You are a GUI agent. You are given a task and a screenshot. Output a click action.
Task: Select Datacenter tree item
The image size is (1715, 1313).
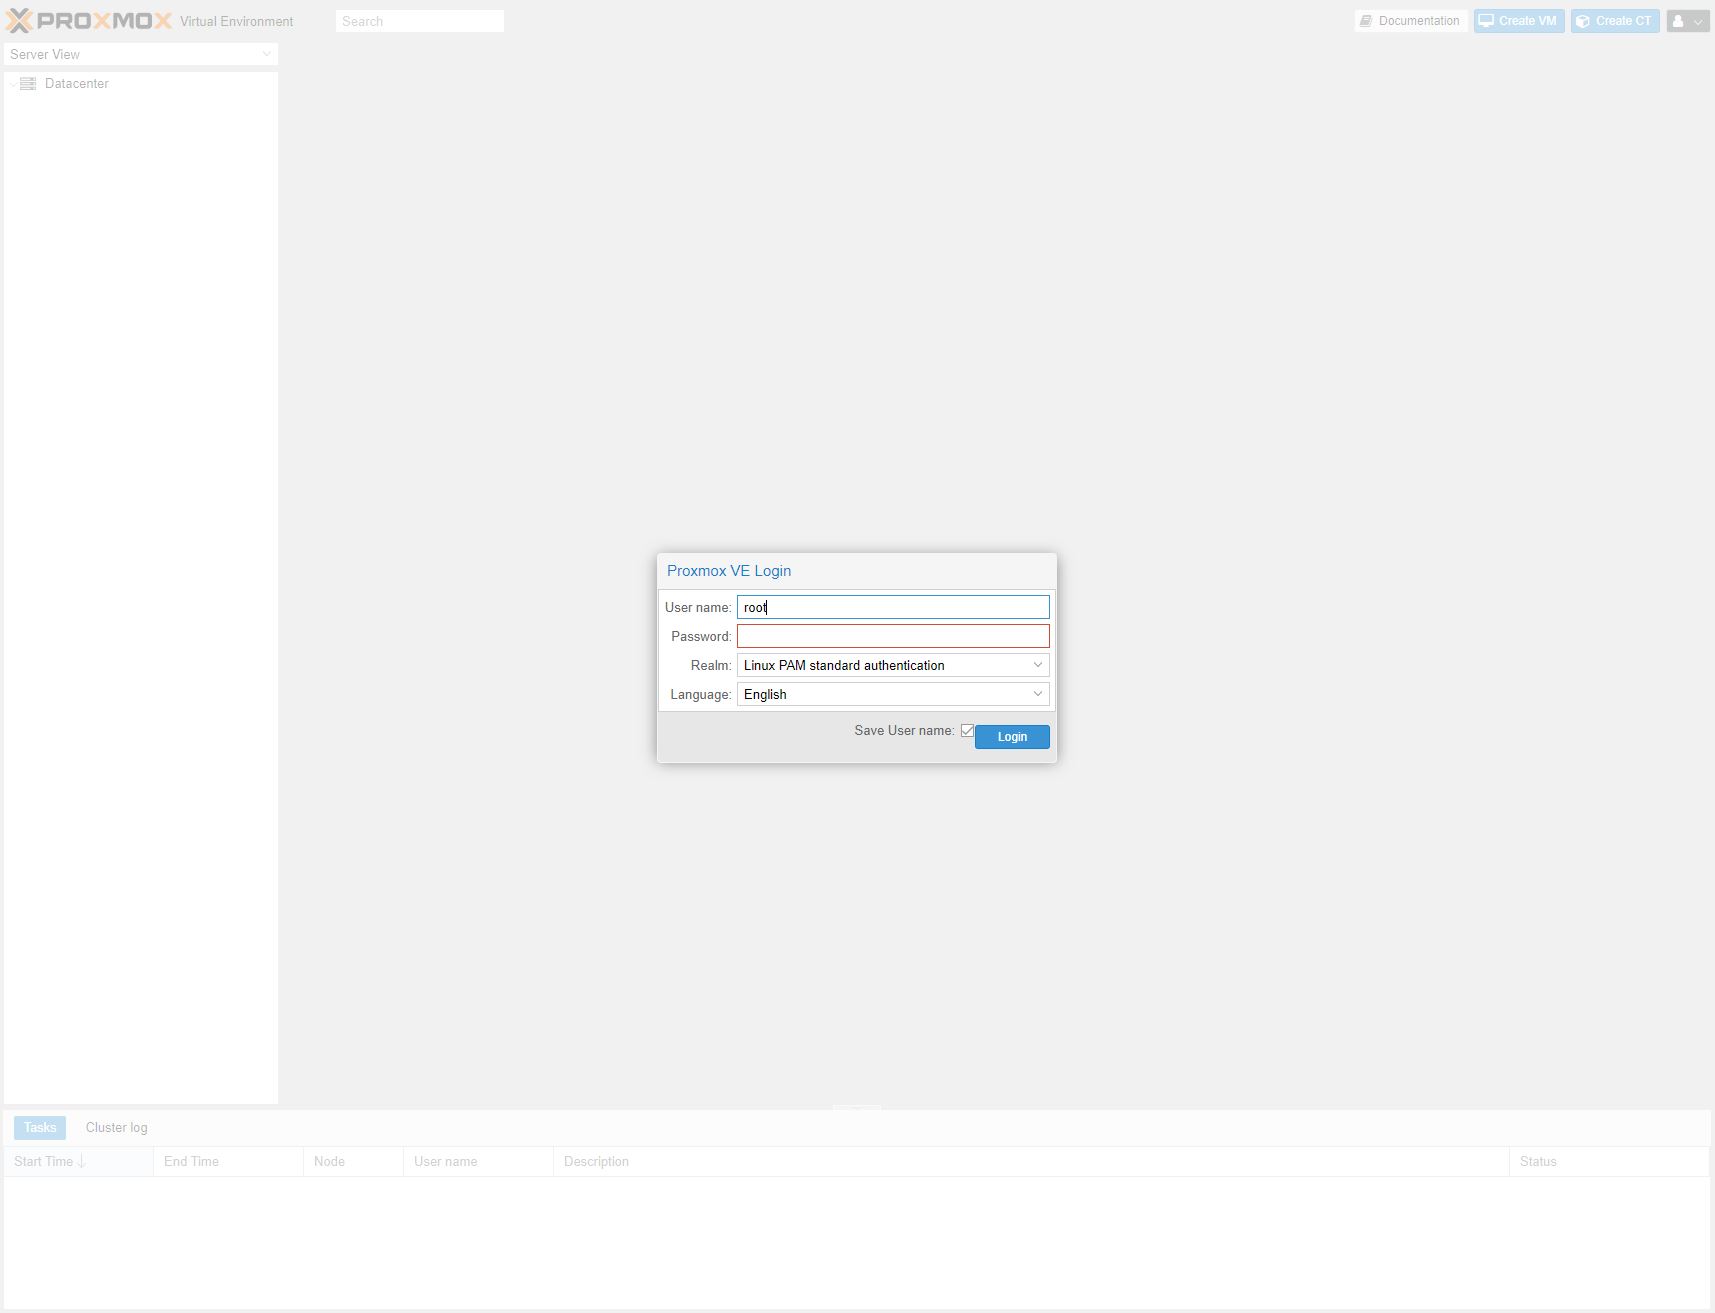pyautogui.click(x=141, y=84)
